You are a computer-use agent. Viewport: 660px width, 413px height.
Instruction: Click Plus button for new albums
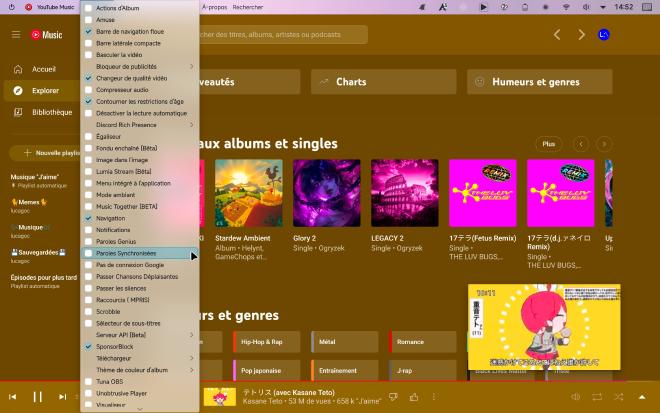[549, 144]
